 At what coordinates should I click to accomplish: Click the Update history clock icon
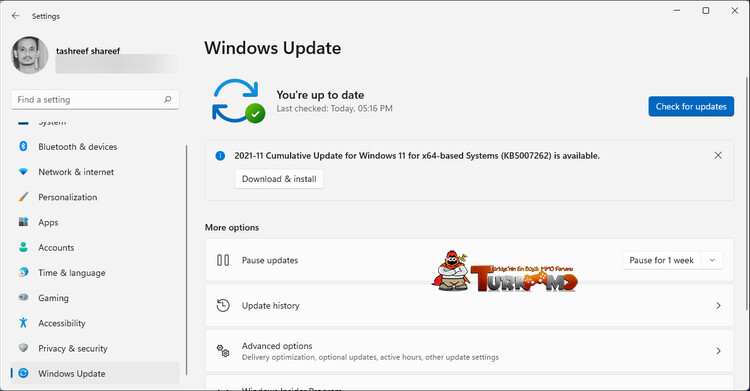click(223, 305)
